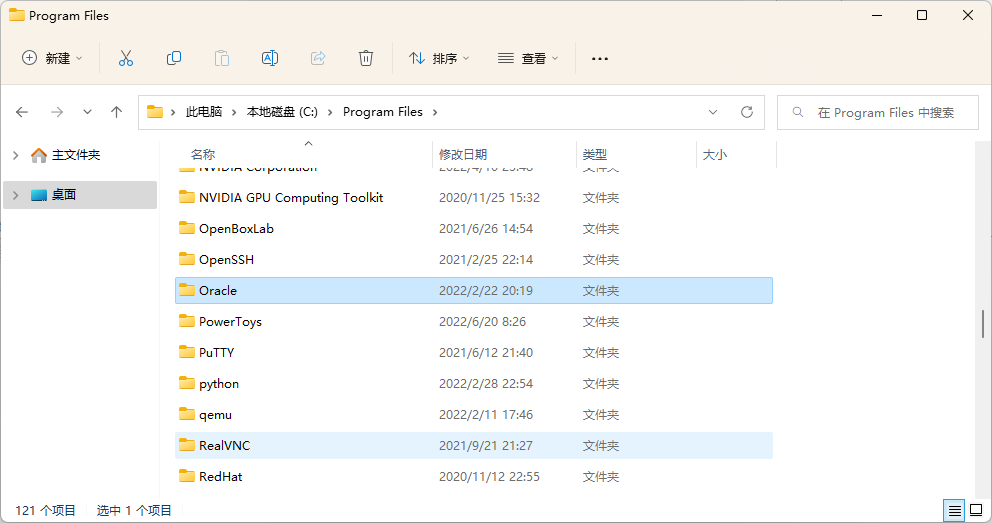
Task: Click the folder icon in address bar
Action: pyautogui.click(x=155, y=112)
